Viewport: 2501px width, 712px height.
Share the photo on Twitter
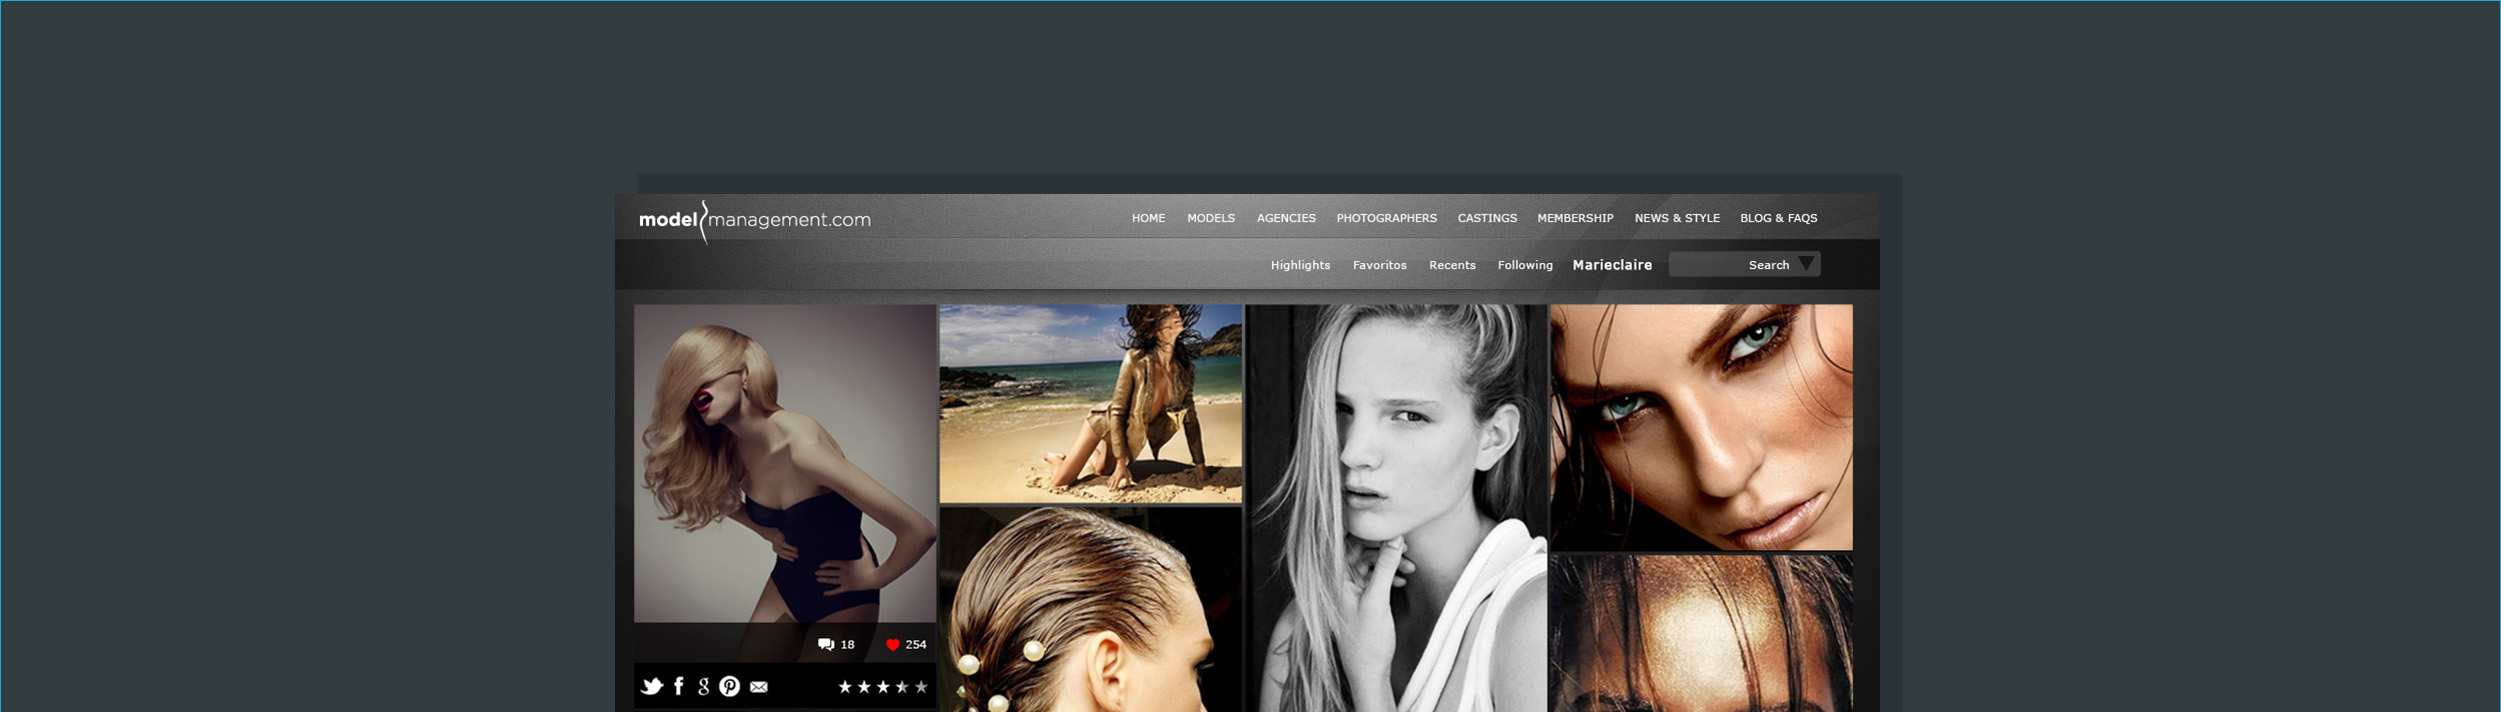[x=652, y=686]
